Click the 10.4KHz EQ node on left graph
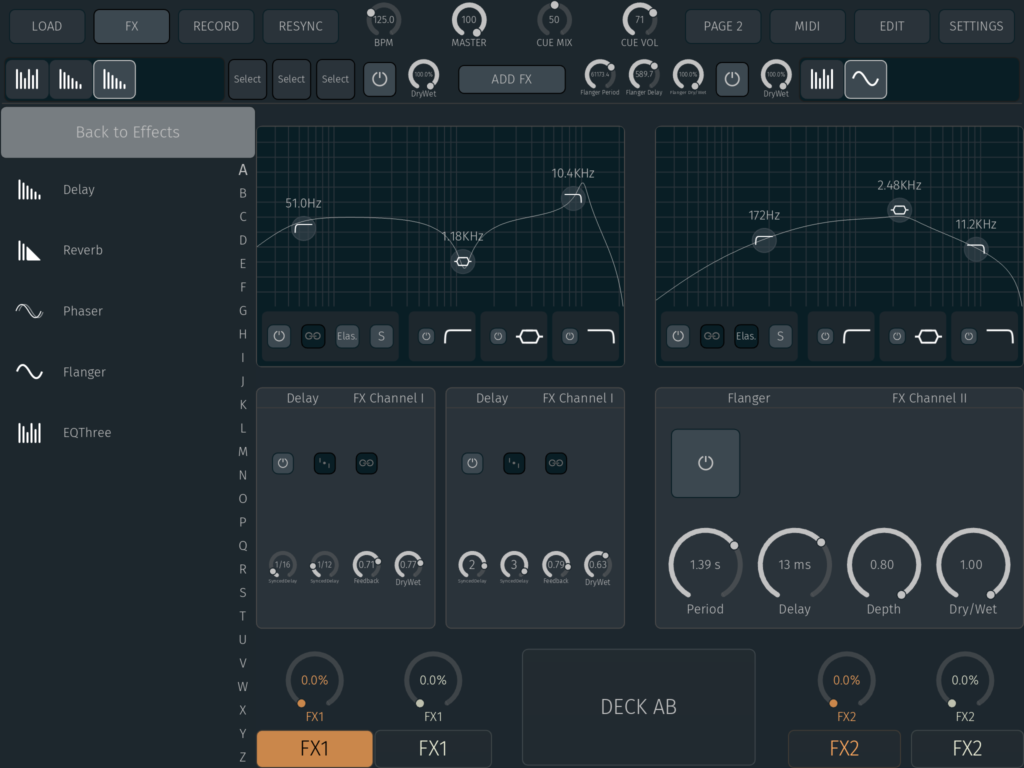The image size is (1024, 768). pos(573,199)
